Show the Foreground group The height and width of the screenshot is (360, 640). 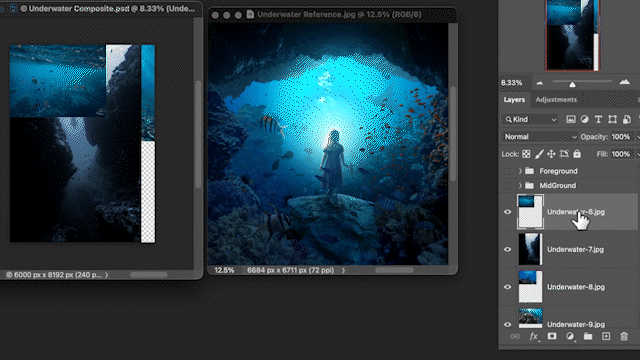point(507,171)
